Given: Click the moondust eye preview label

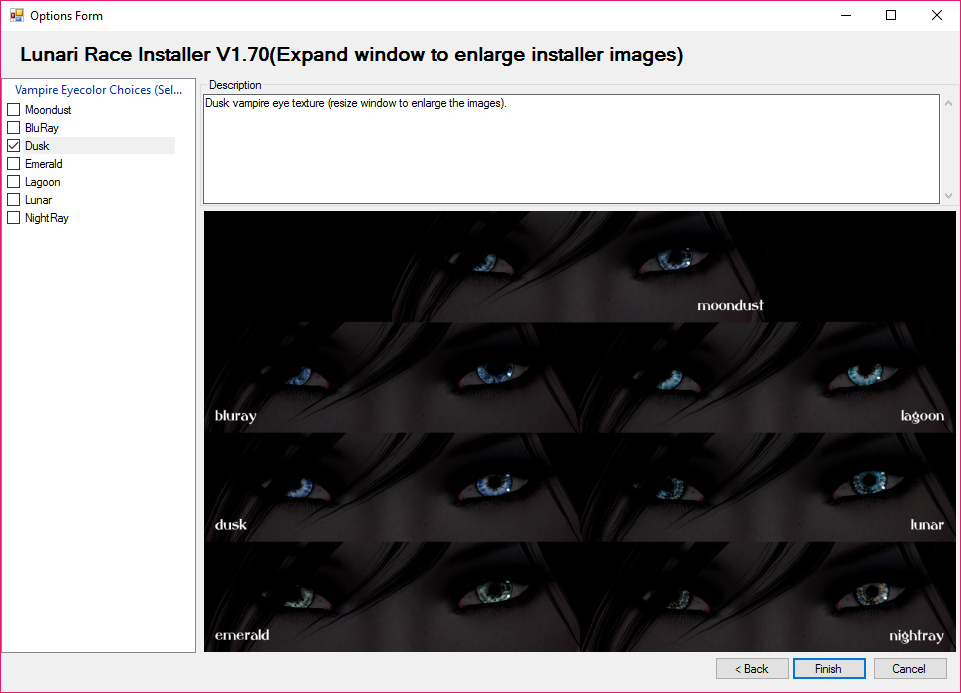Looking at the screenshot, I should point(731,305).
